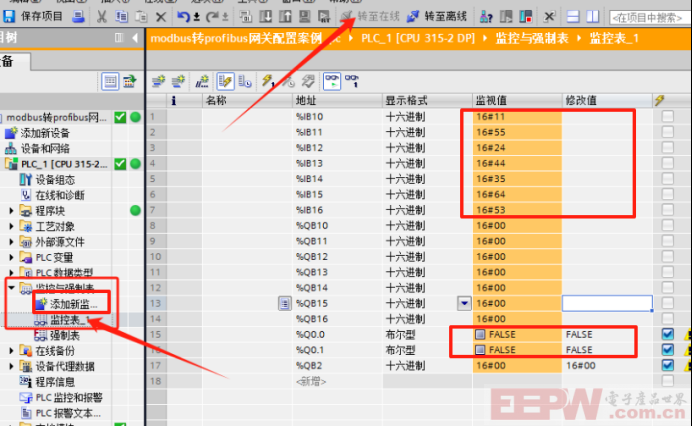Expand the 在线备份 folder
The width and height of the screenshot is (692, 426).
[11, 351]
